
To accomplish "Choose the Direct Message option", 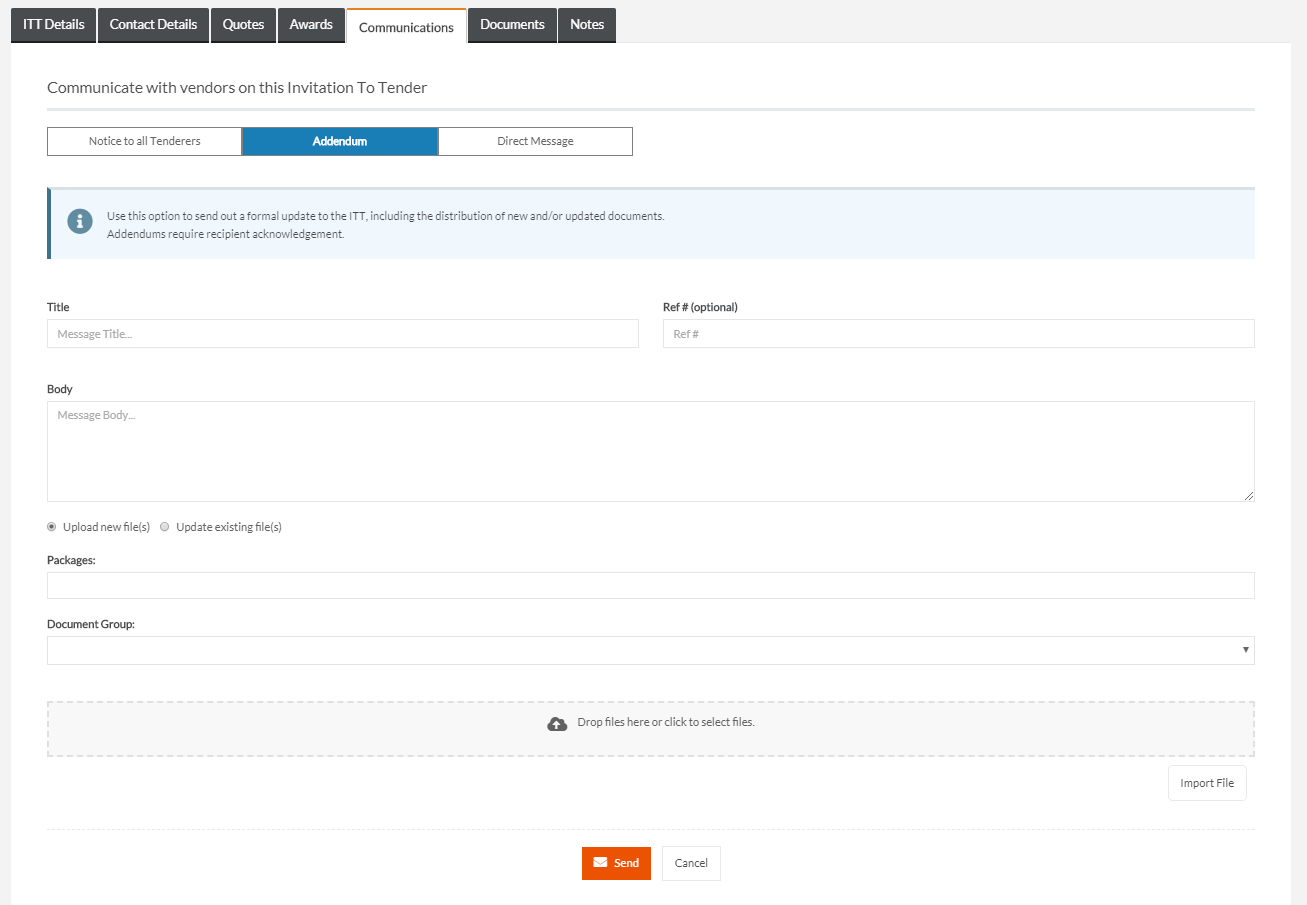I will tap(535, 141).
